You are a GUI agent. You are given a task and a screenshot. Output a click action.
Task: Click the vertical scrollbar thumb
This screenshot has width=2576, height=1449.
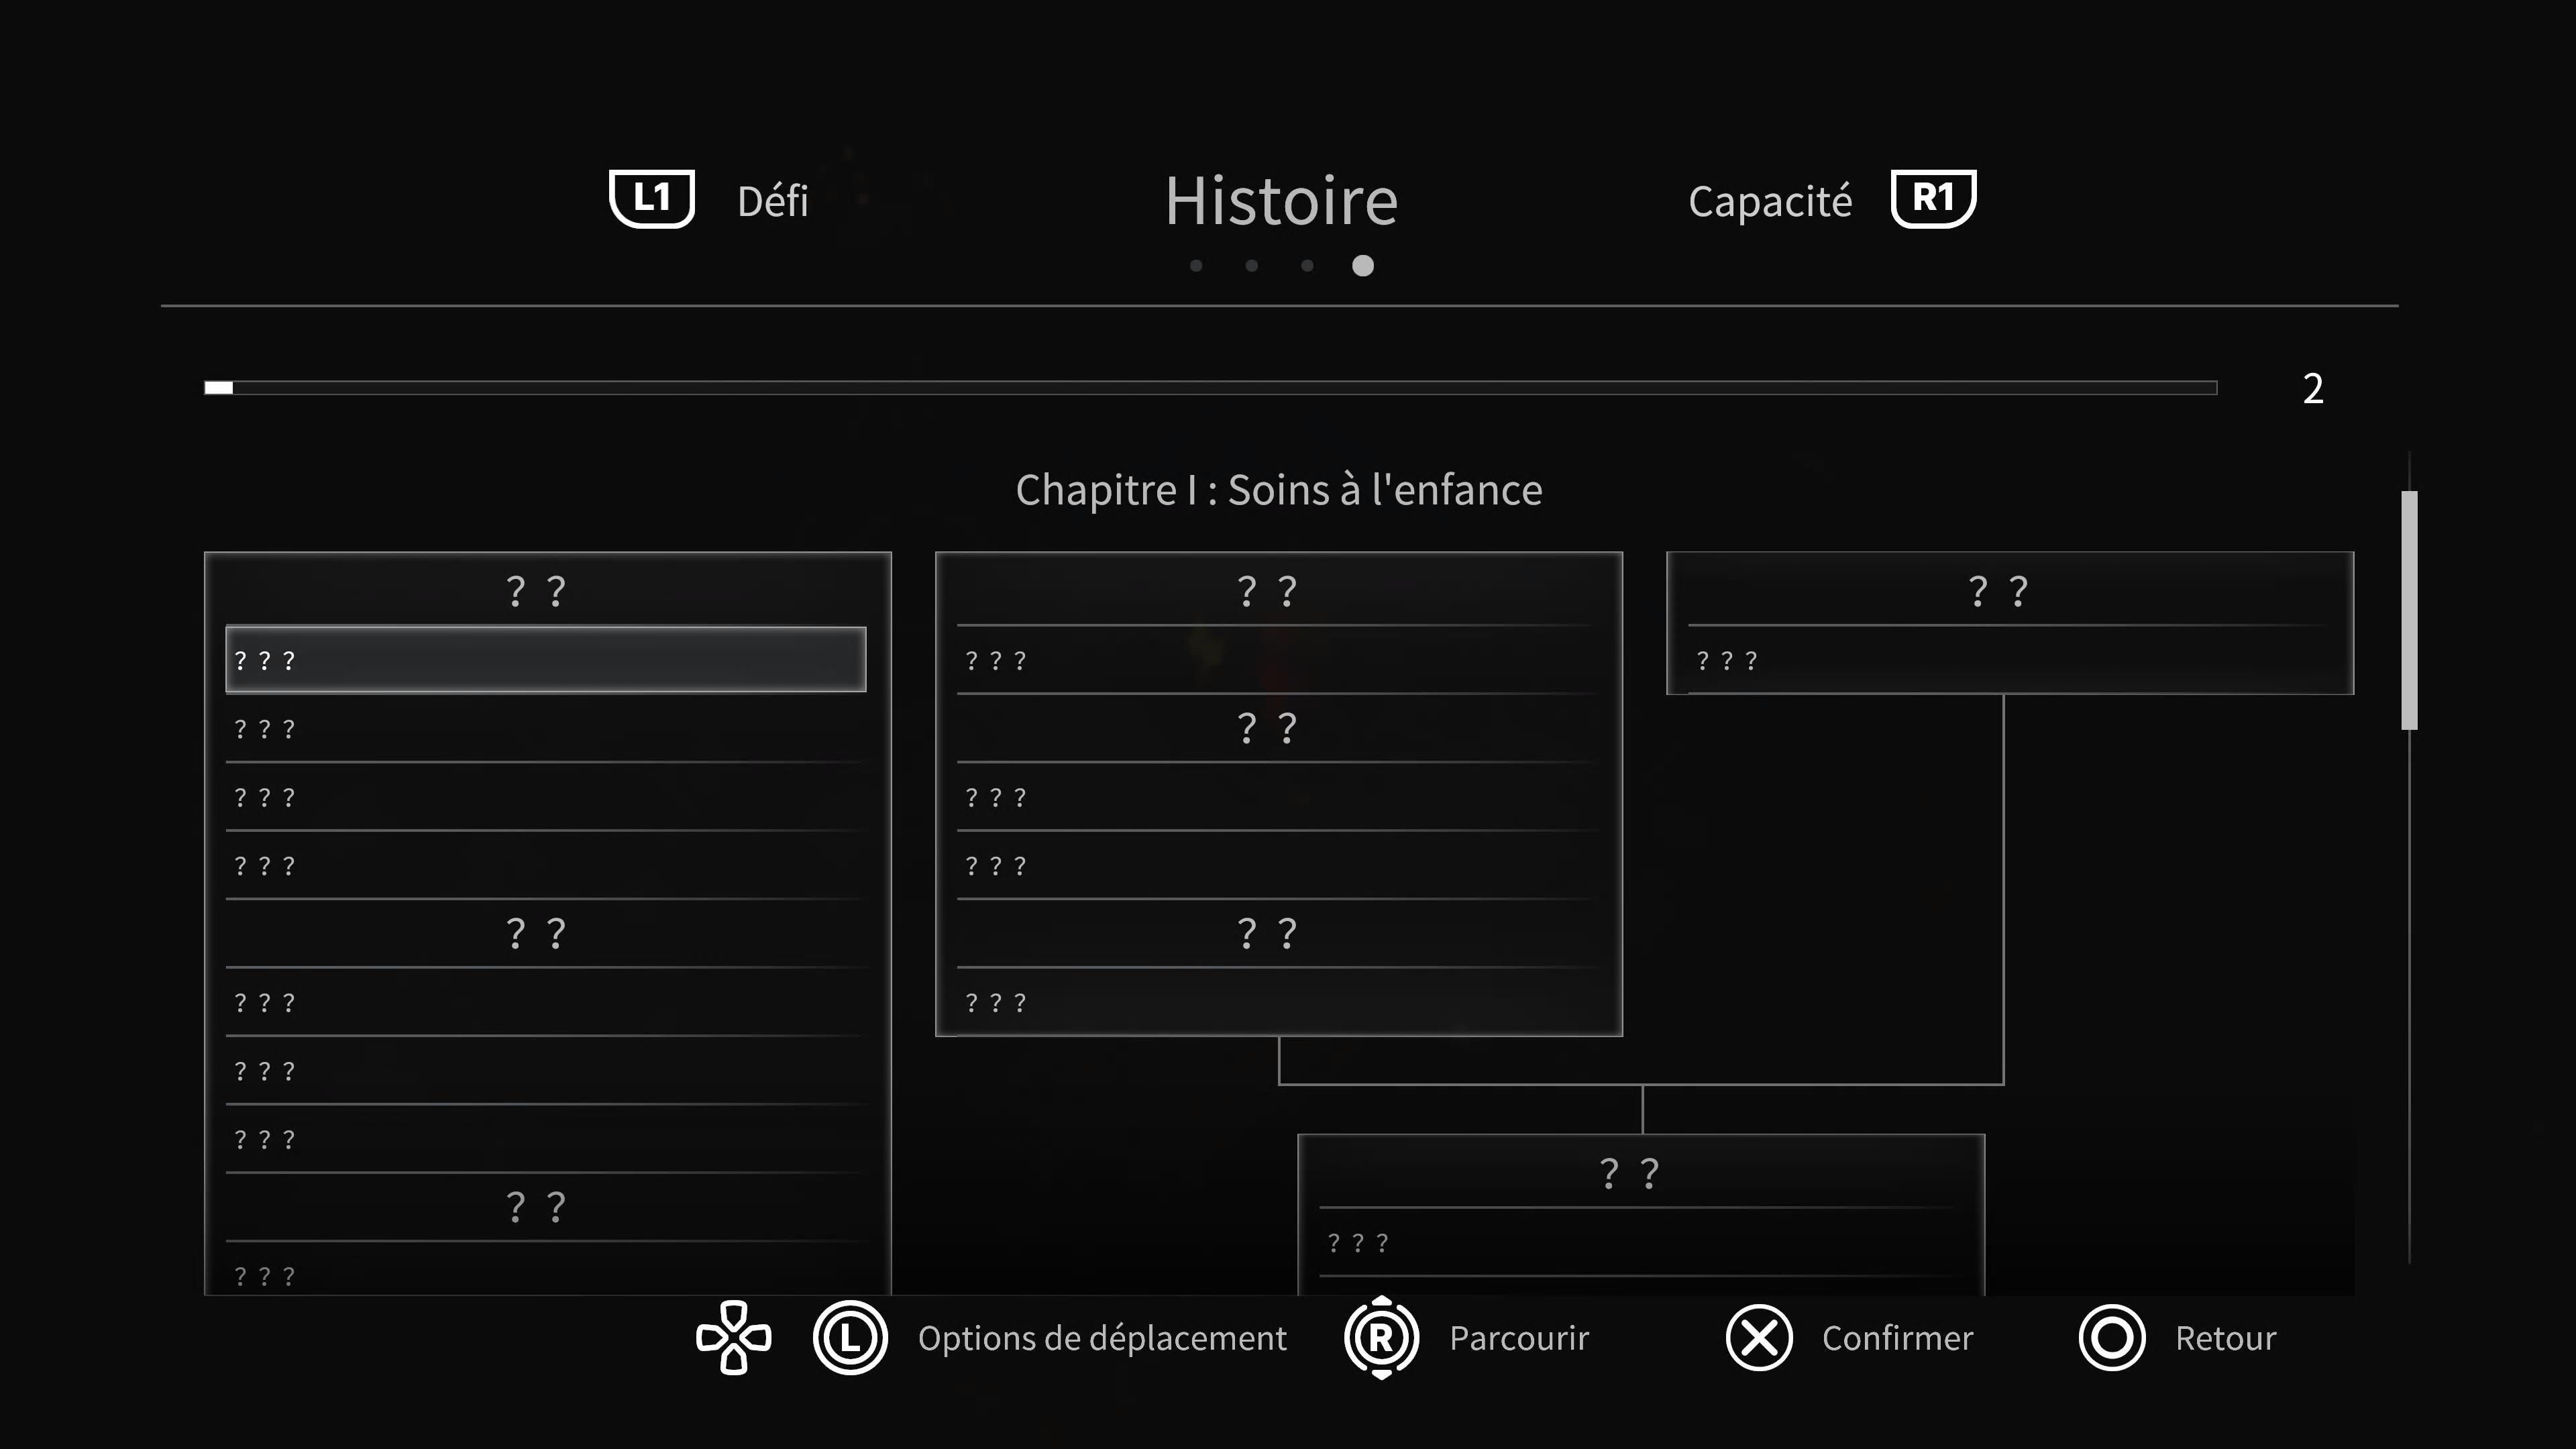(x=2409, y=610)
